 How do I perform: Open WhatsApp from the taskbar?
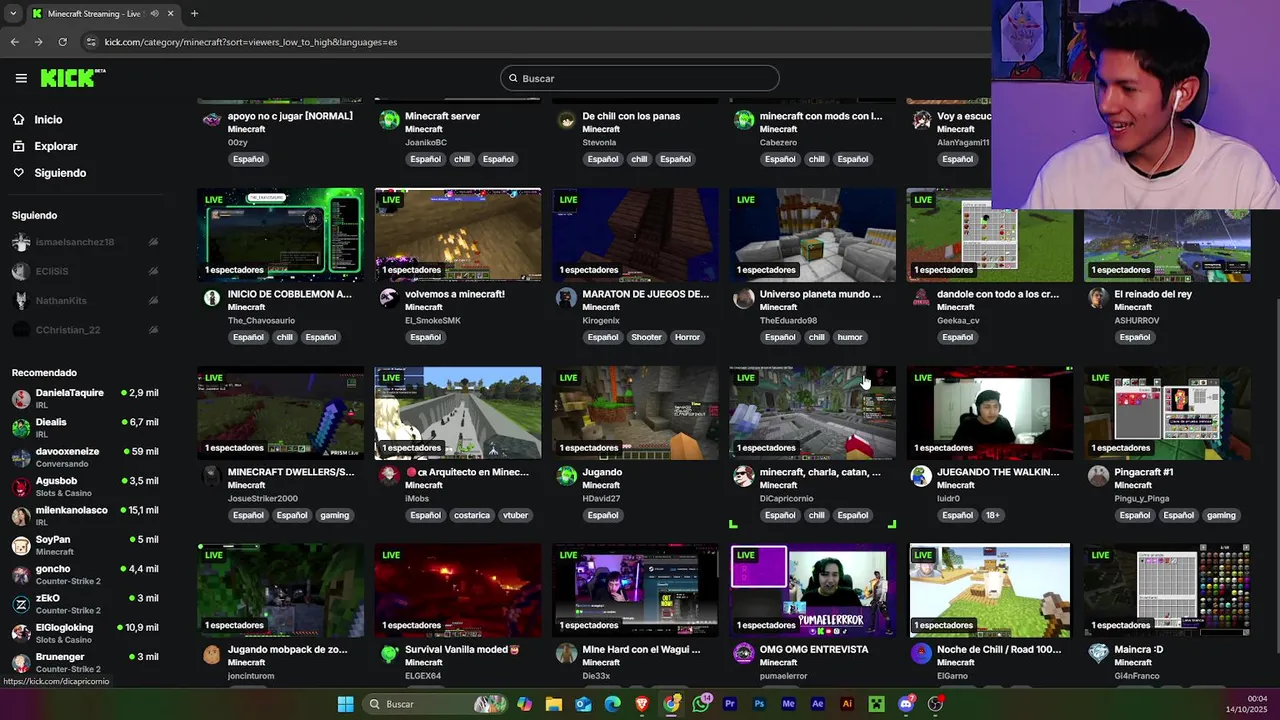coord(701,704)
